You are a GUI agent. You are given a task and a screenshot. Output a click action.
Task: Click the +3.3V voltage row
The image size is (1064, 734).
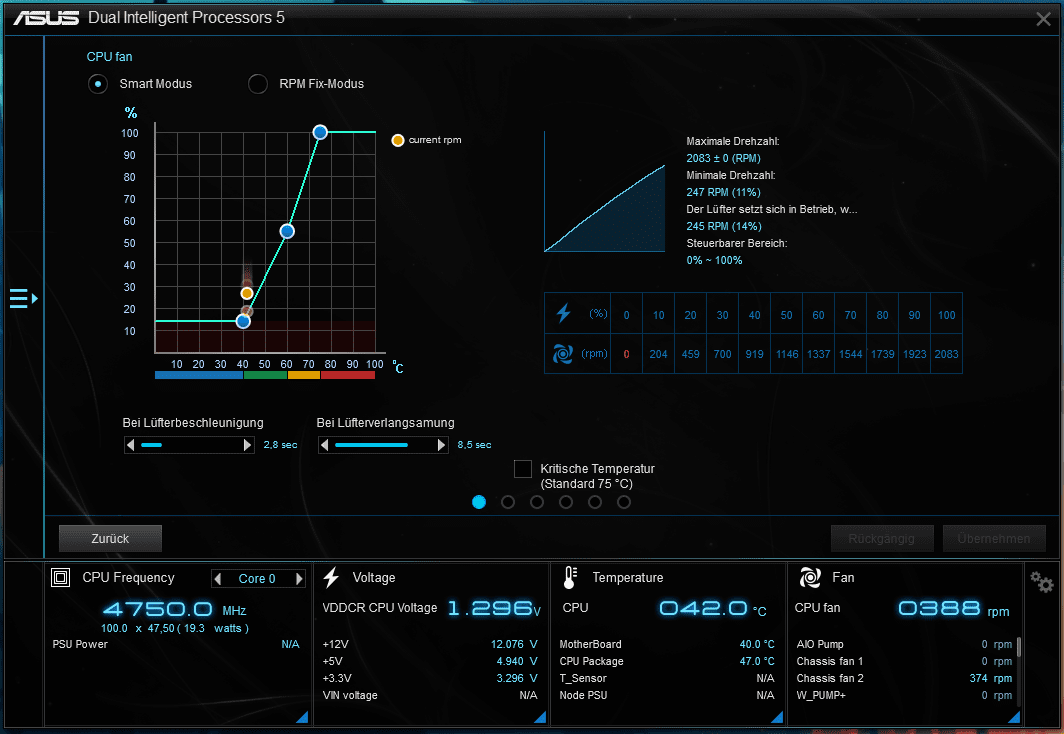coord(430,678)
